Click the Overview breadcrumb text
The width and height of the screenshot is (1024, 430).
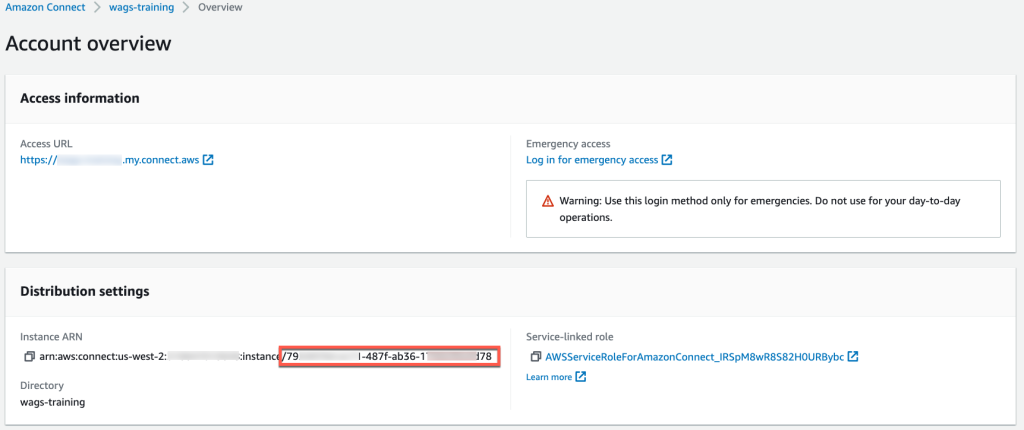(x=220, y=8)
